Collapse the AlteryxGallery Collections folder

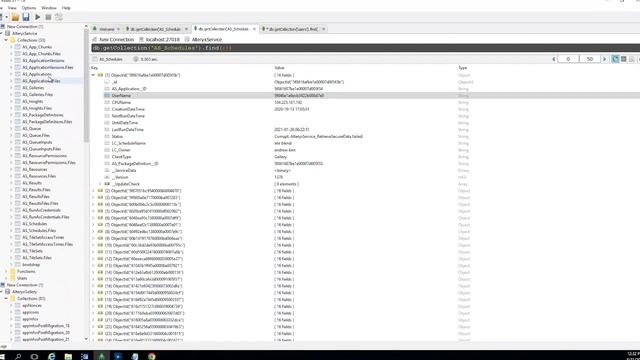[6, 299]
